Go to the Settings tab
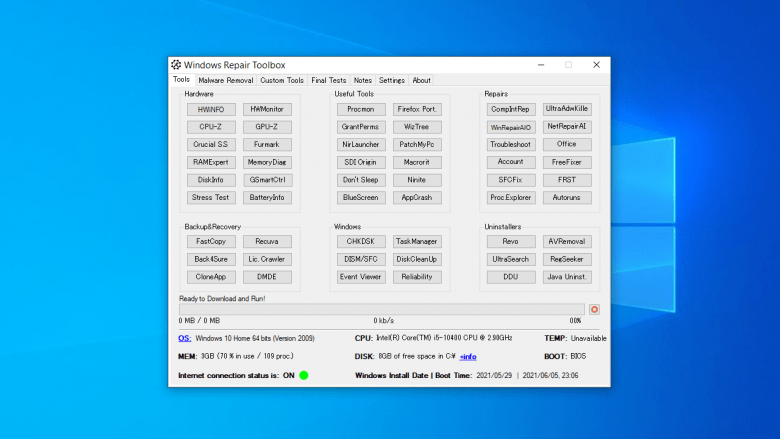Image resolution: width=780 pixels, height=439 pixels. [x=391, y=80]
